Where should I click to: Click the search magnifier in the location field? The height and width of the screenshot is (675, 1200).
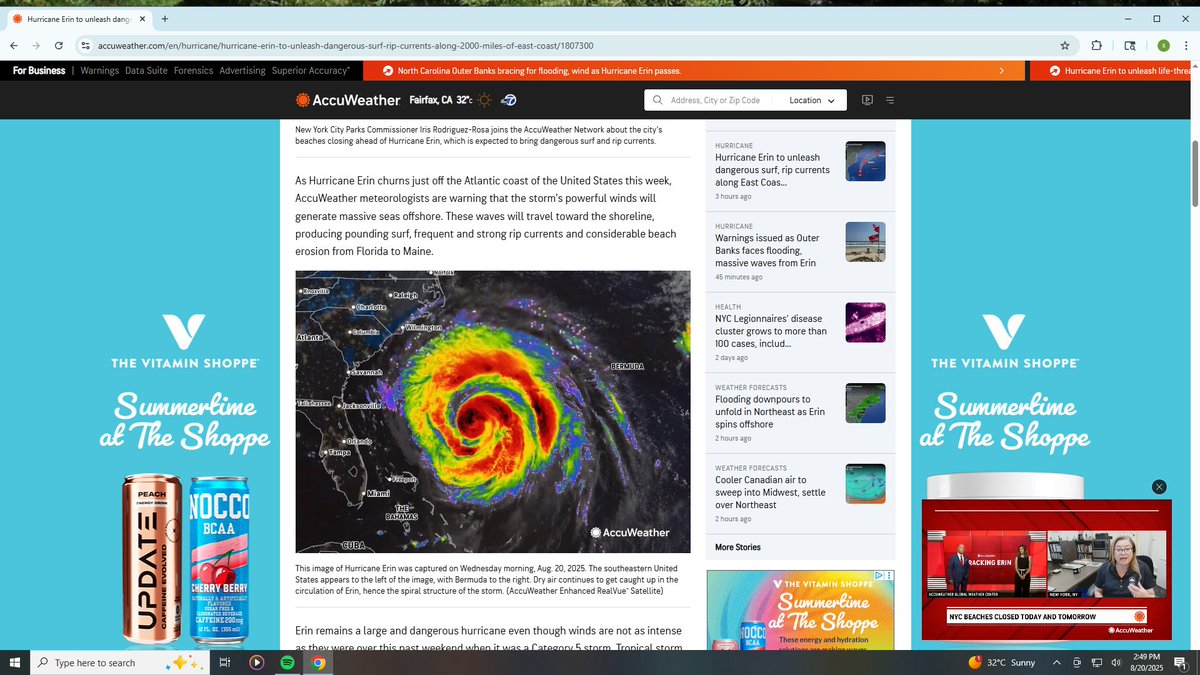tap(657, 100)
